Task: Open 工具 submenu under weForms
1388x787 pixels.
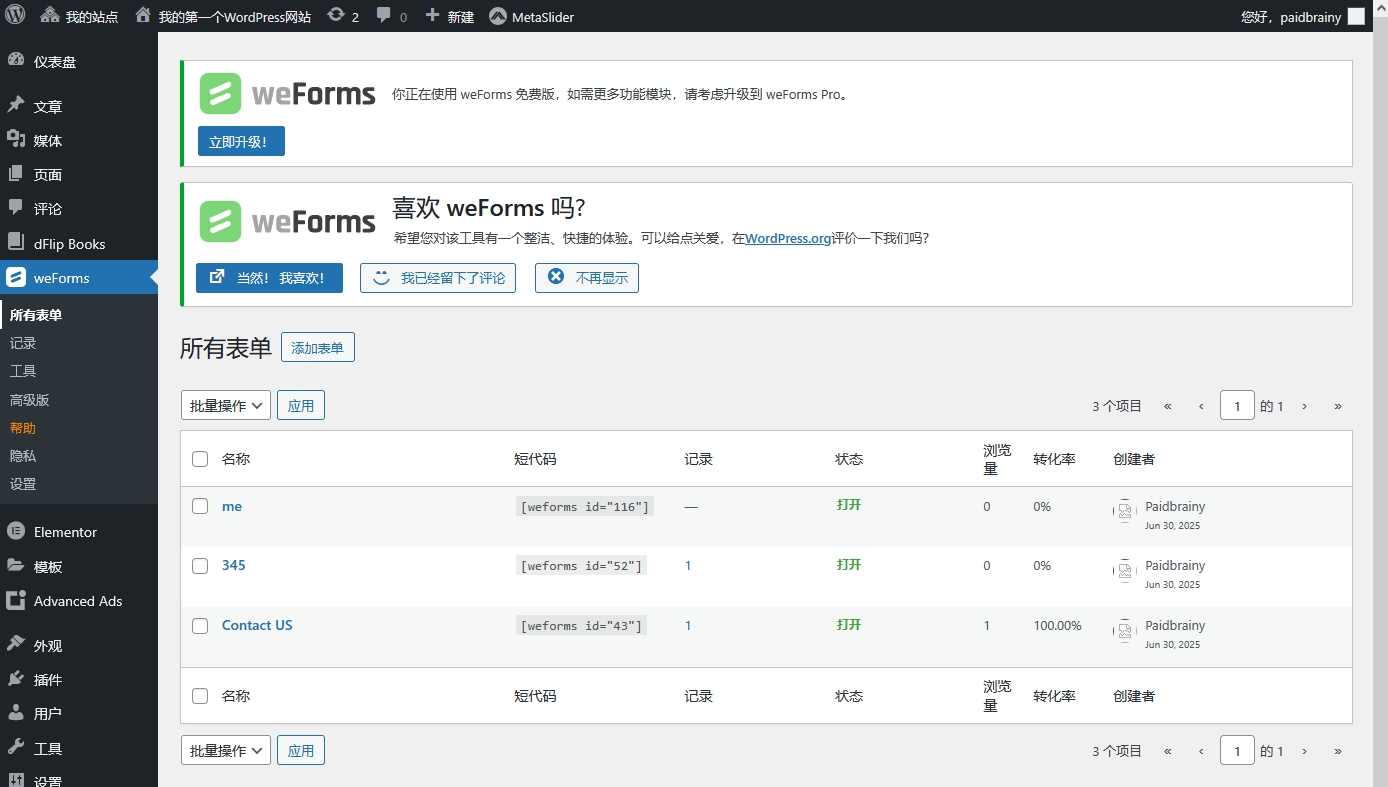Action: click(23, 371)
